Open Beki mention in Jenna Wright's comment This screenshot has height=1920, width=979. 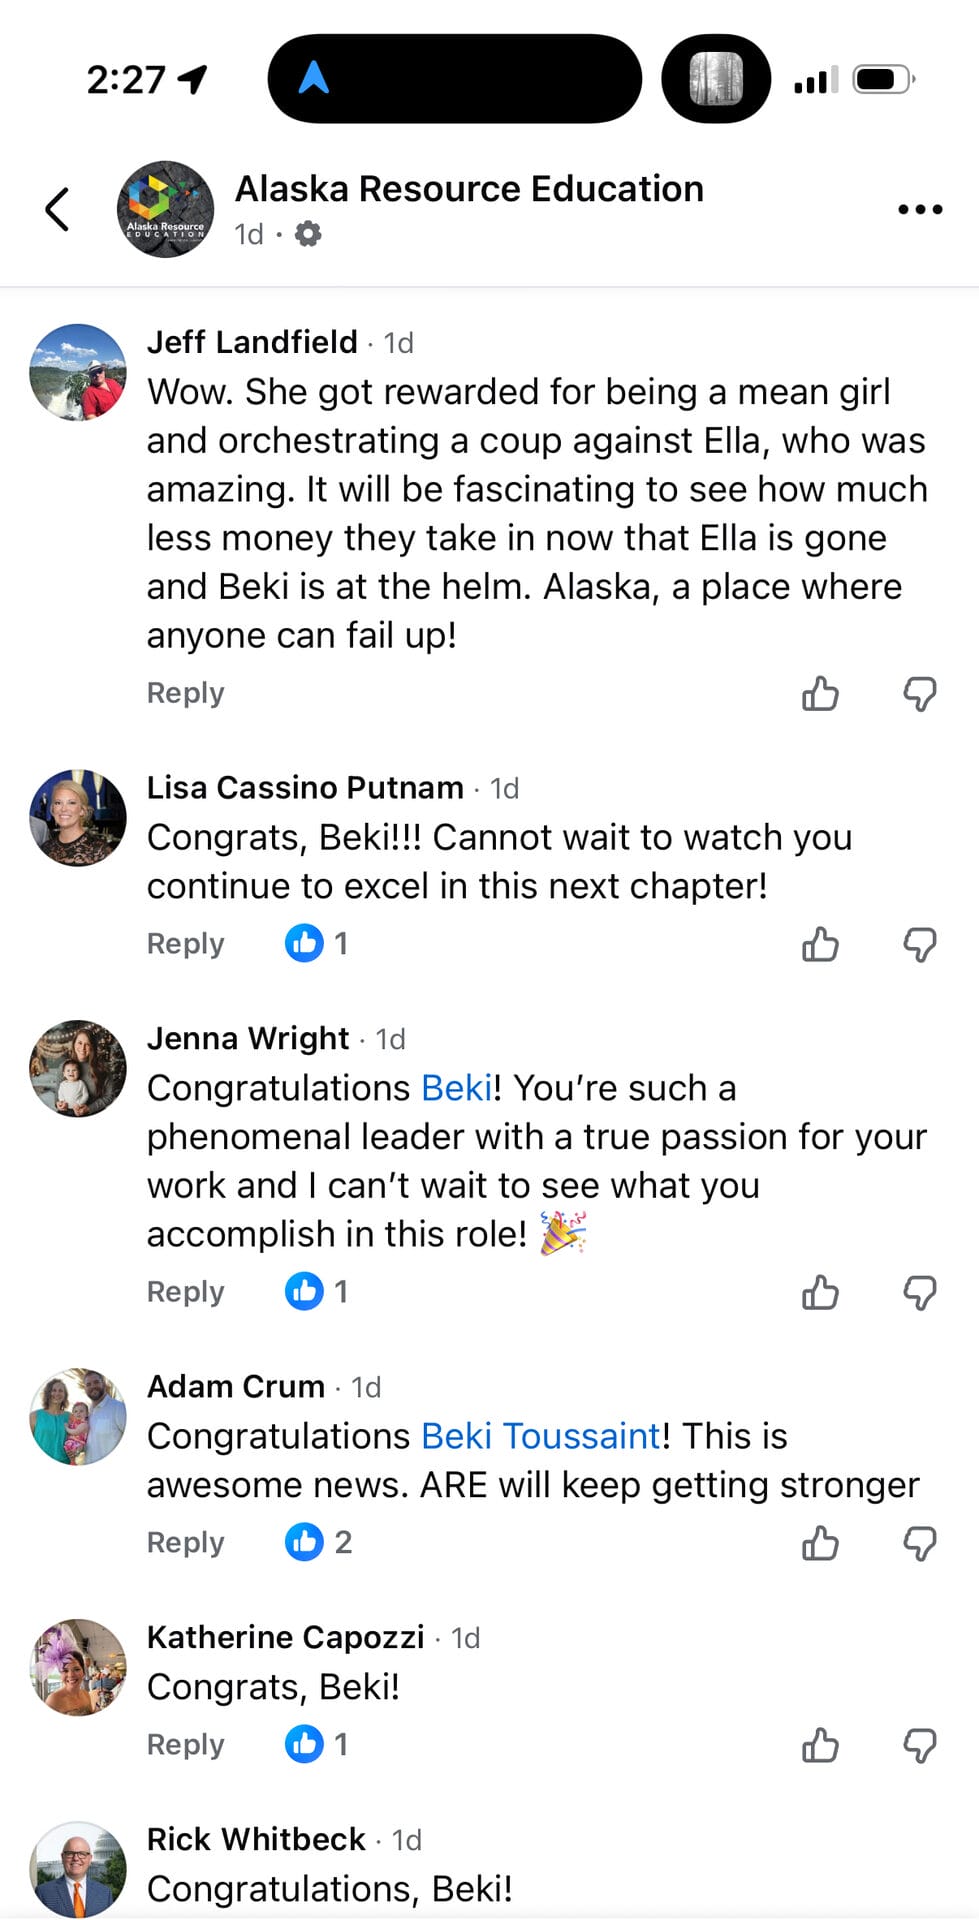[457, 1088]
